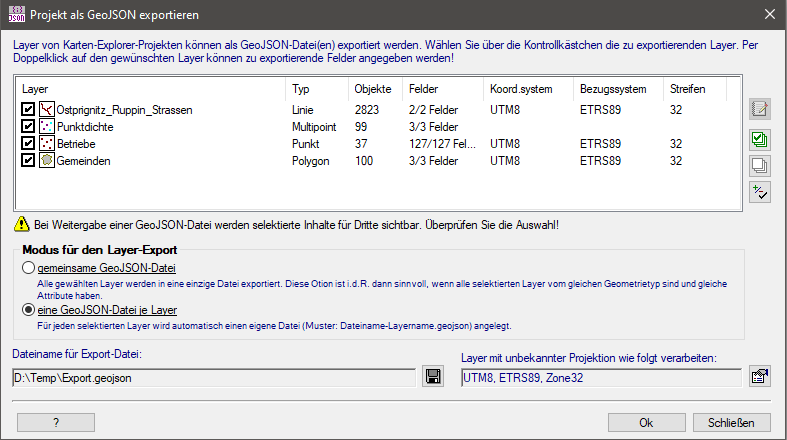
Task: Click the Punkt type cell of Betriebe
Action: click(x=306, y=144)
